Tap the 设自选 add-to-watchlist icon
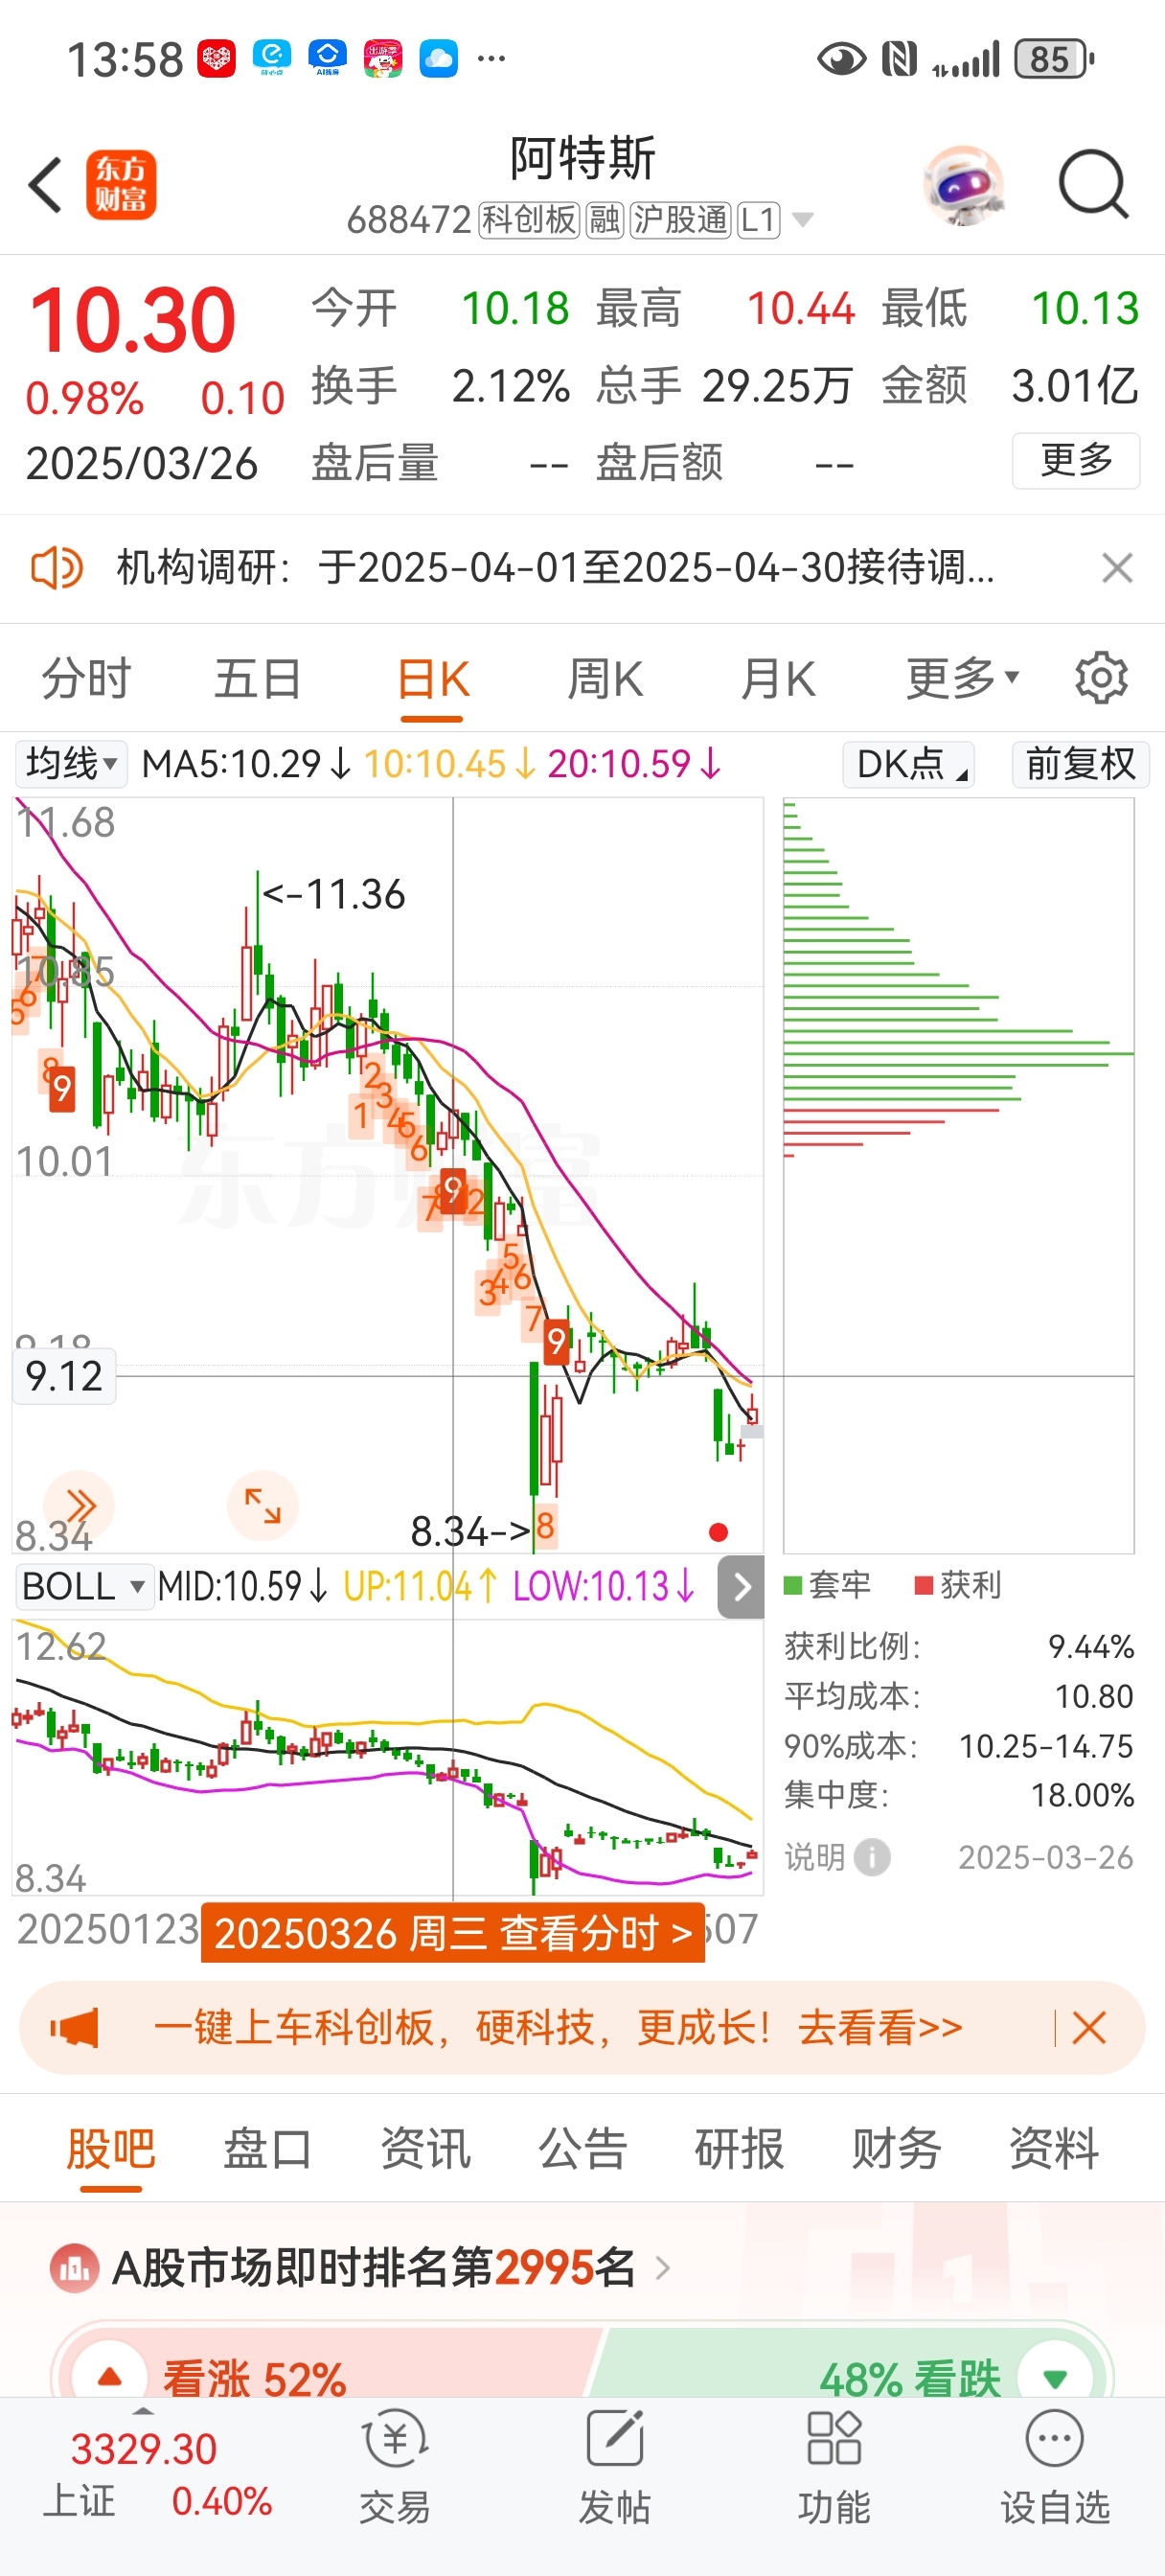The width and height of the screenshot is (1165, 2576). pos(1055,2440)
